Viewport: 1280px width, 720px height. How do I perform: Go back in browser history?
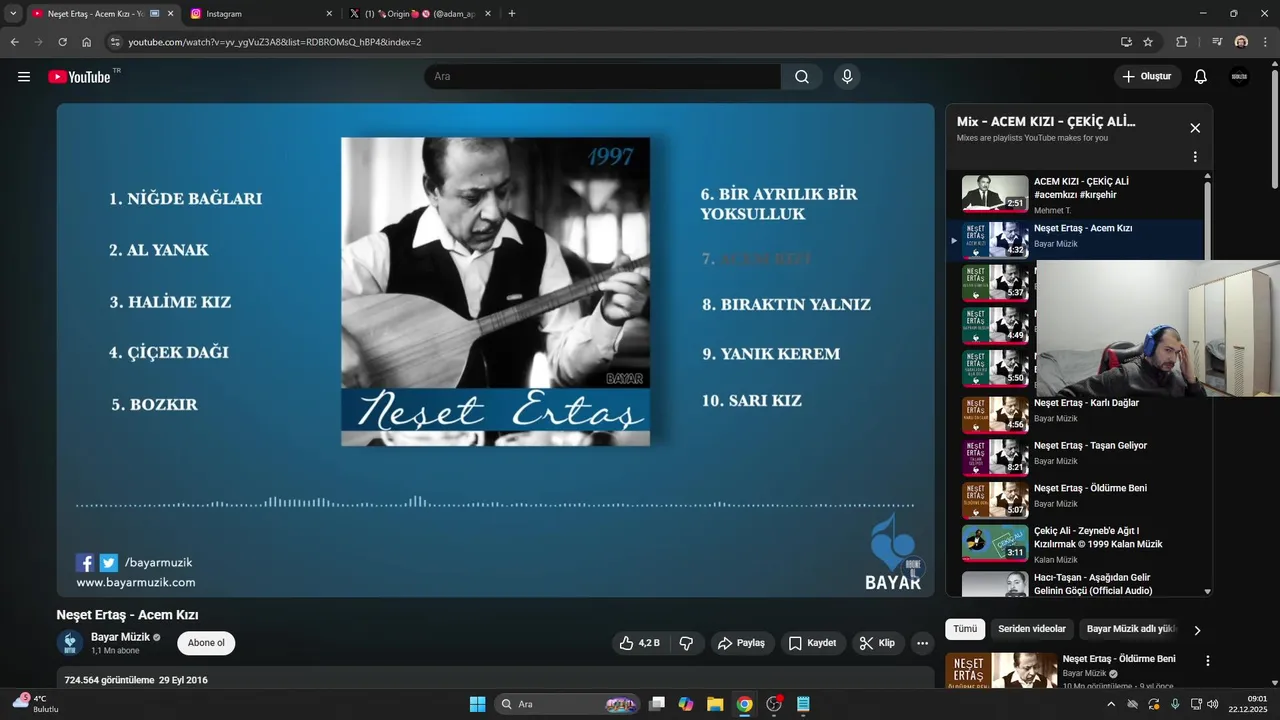[15, 42]
